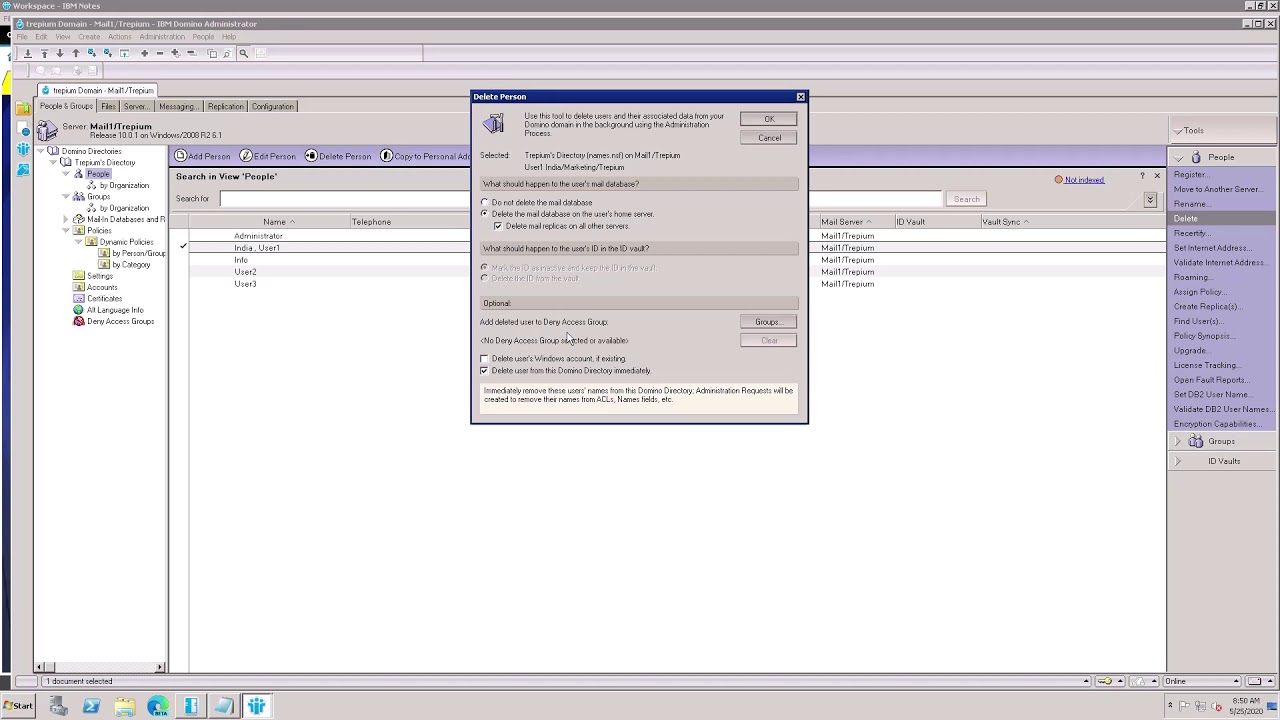1280x720 pixels.
Task: Select Alt Language Info in directory tree
Action: coord(115,310)
